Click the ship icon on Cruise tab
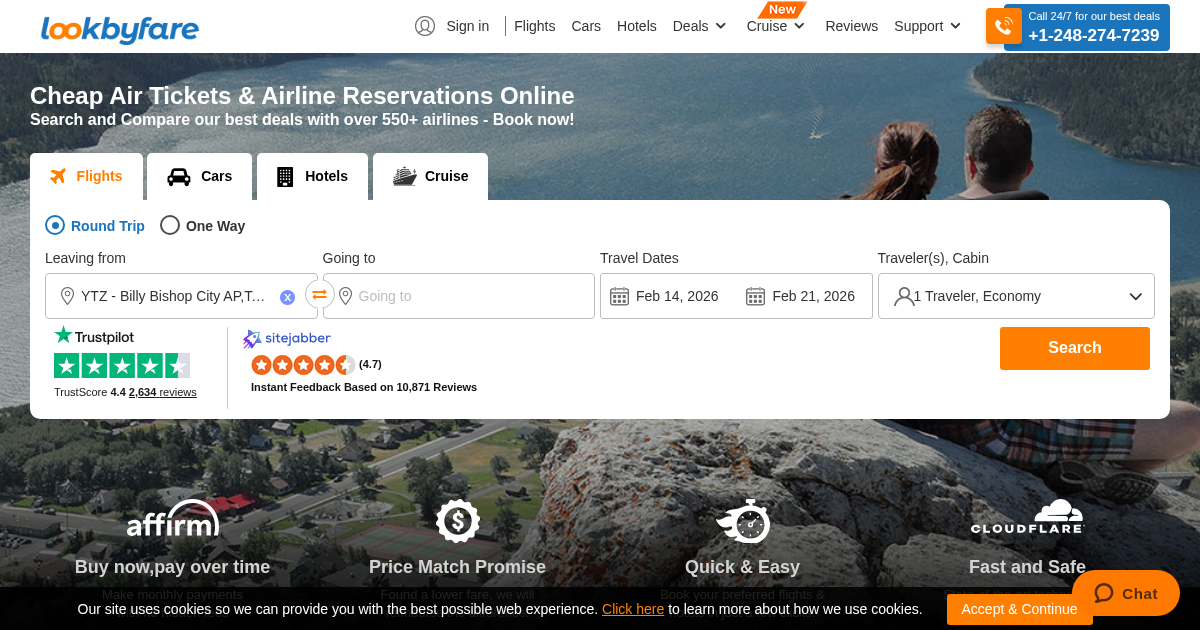 click(404, 176)
